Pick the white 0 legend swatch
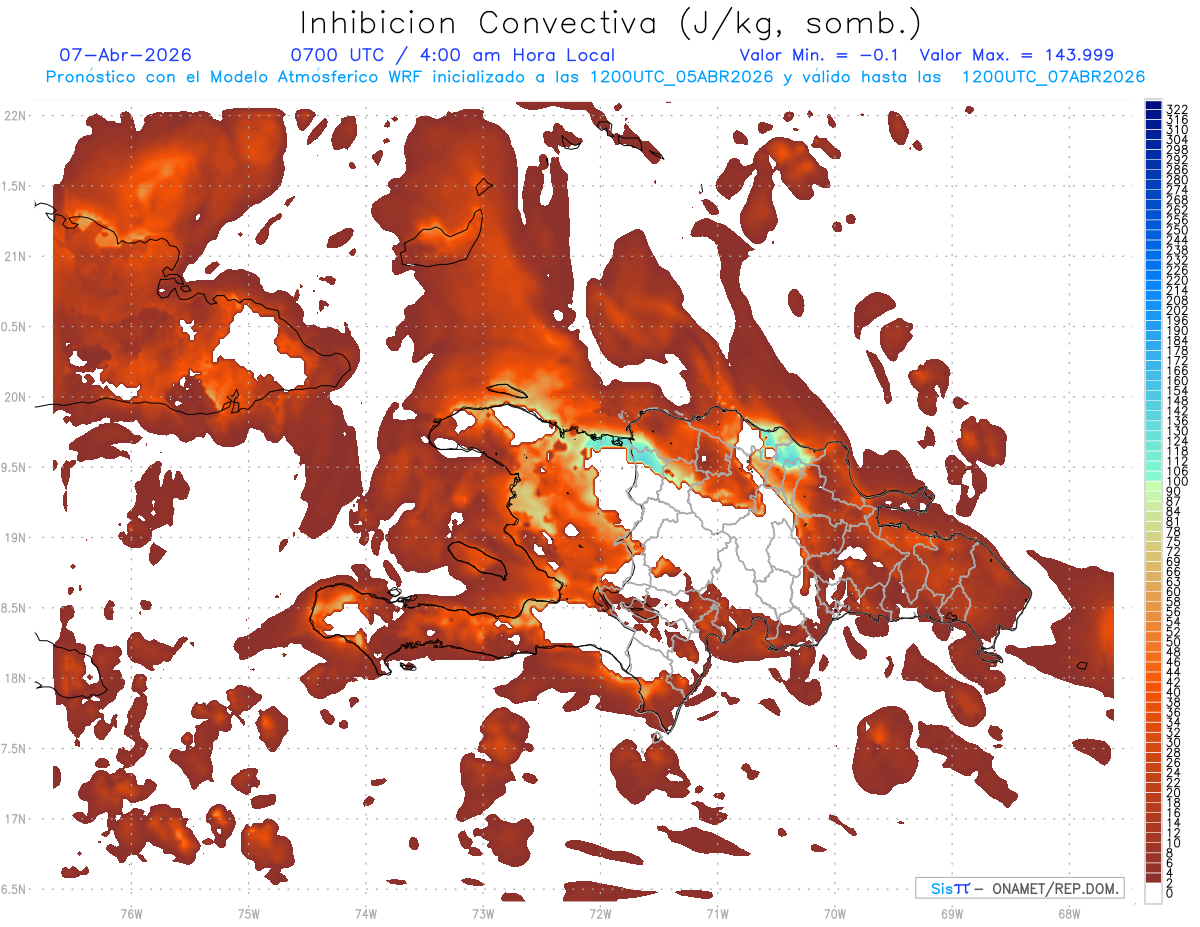1200x927 pixels. point(1153,892)
